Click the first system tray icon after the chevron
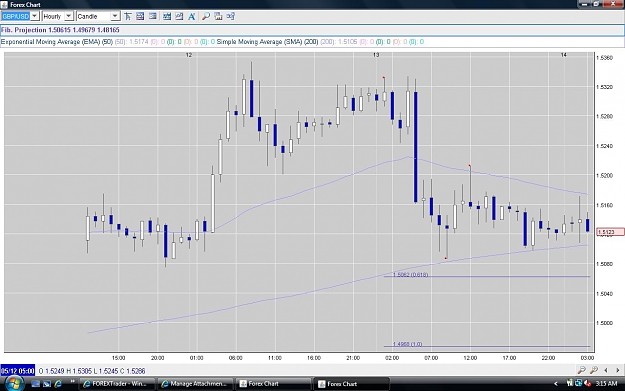The width and height of the screenshot is (625, 391). 570,383
